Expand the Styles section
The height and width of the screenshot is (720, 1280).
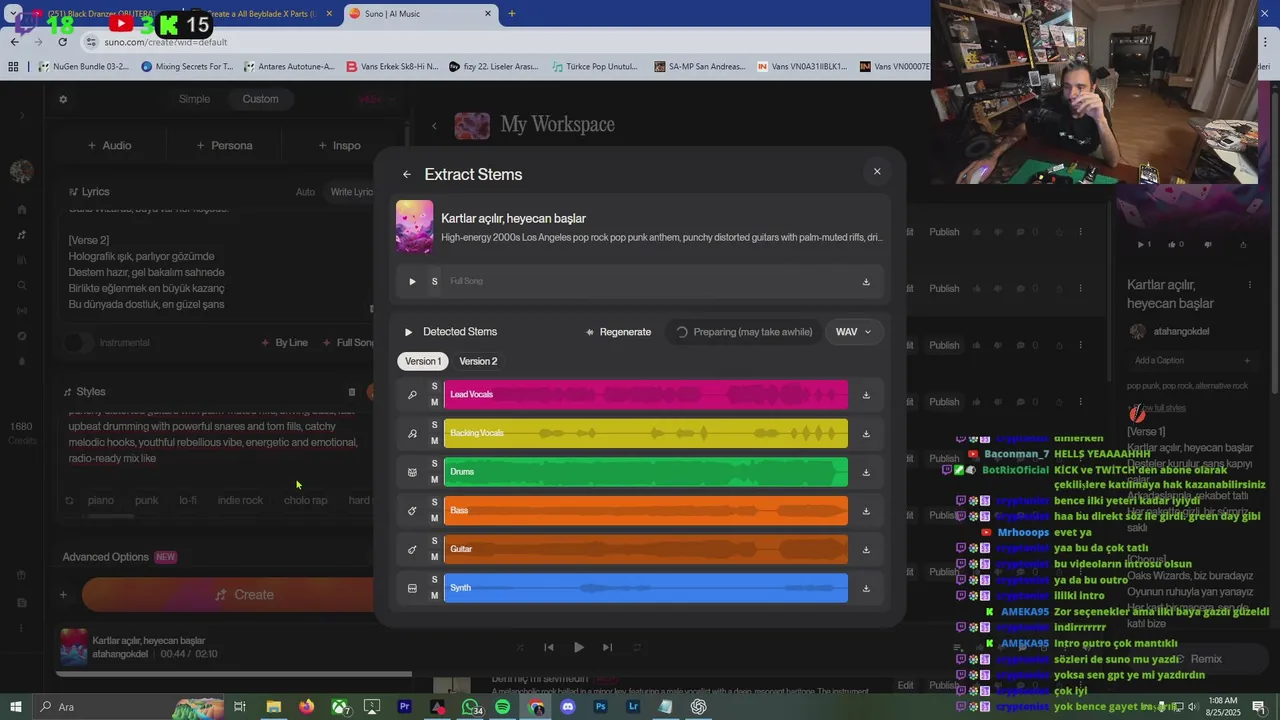point(84,392)
